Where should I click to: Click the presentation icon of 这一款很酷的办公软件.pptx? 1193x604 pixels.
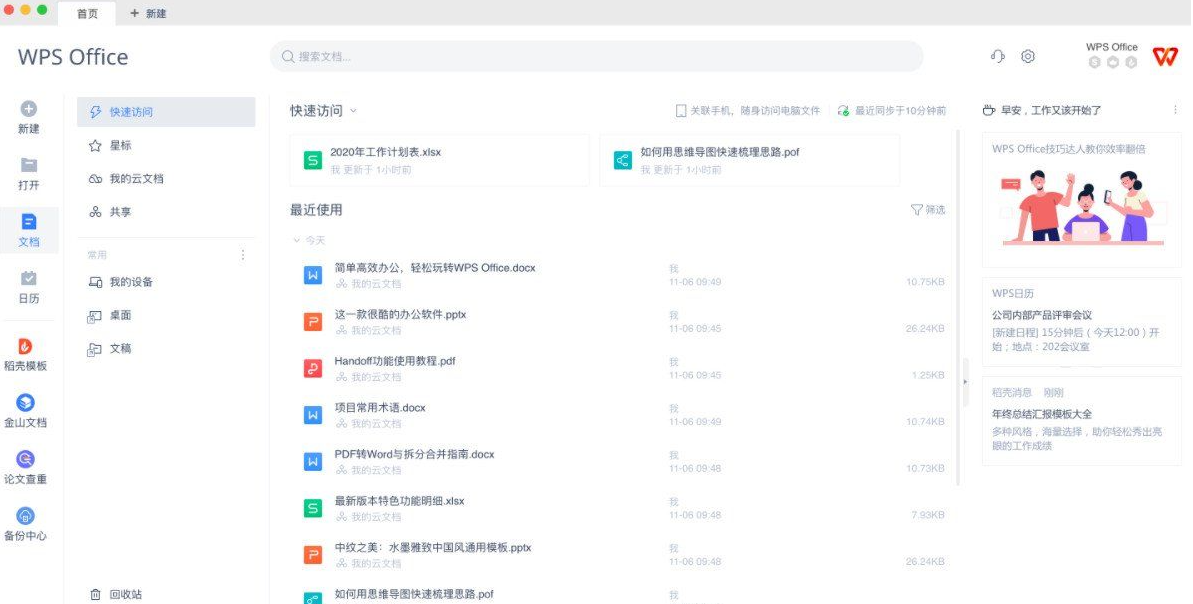click(313, 322)
